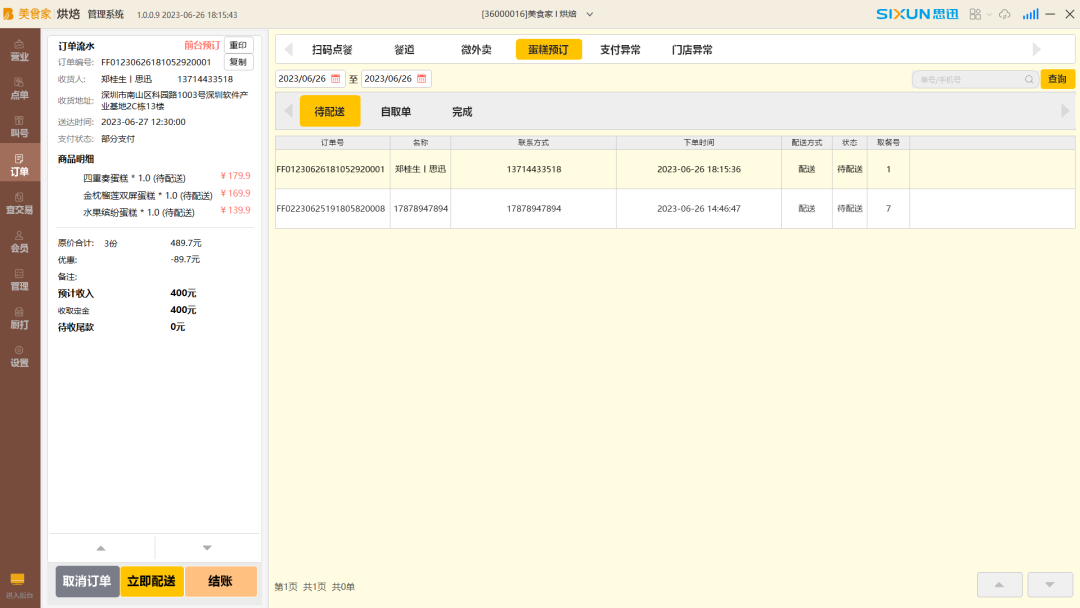
Task: Expand the store name dropdown in title bar
Action: (x=590, y=14)
